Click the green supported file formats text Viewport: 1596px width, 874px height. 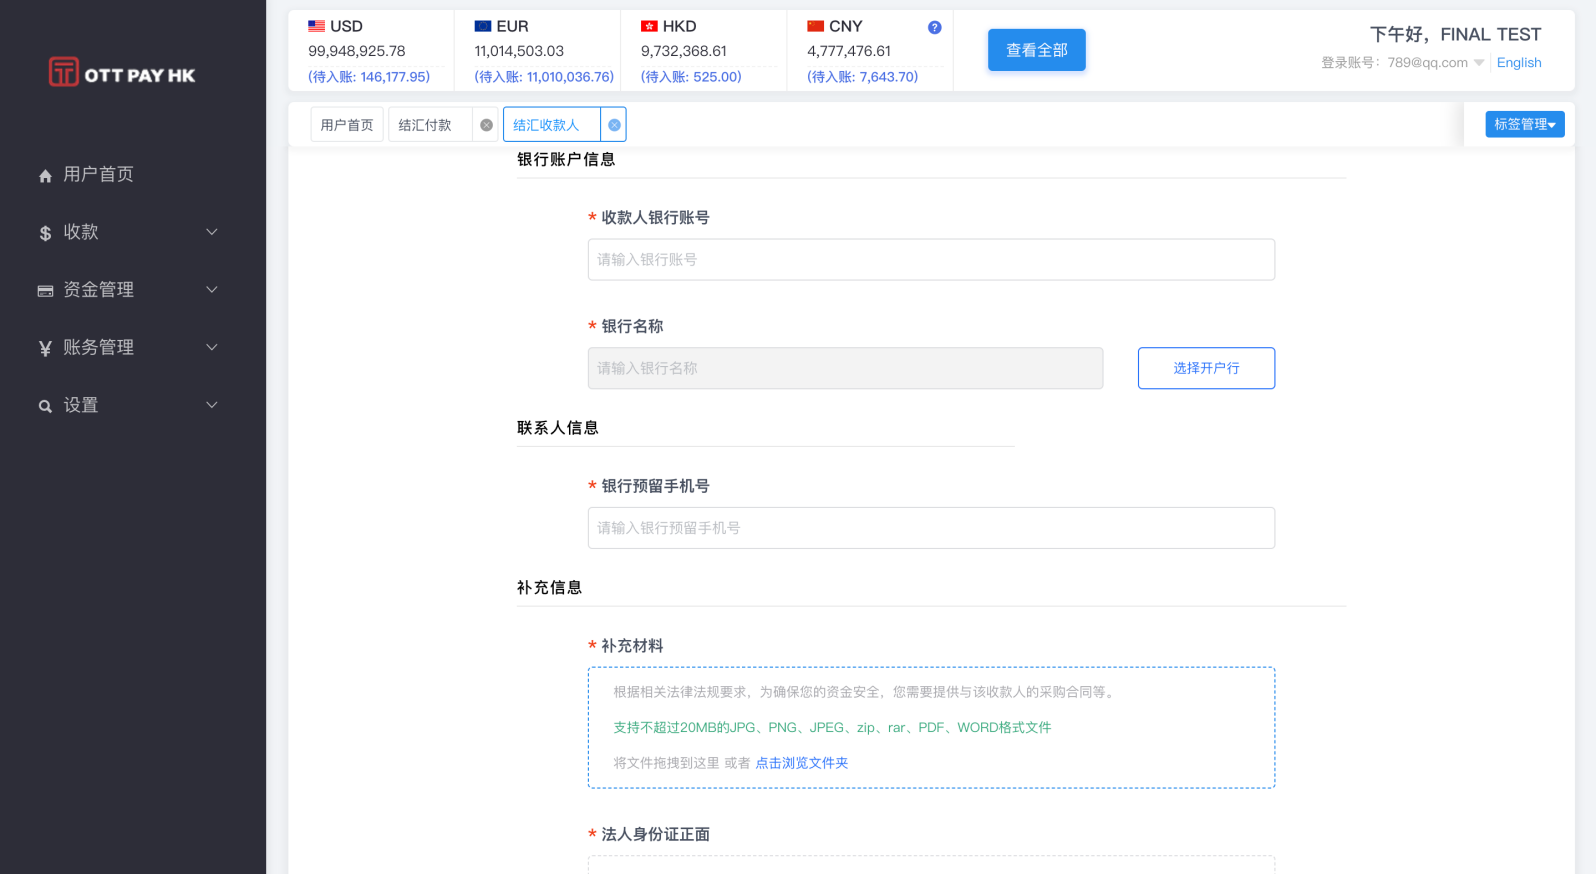point(832,728)
